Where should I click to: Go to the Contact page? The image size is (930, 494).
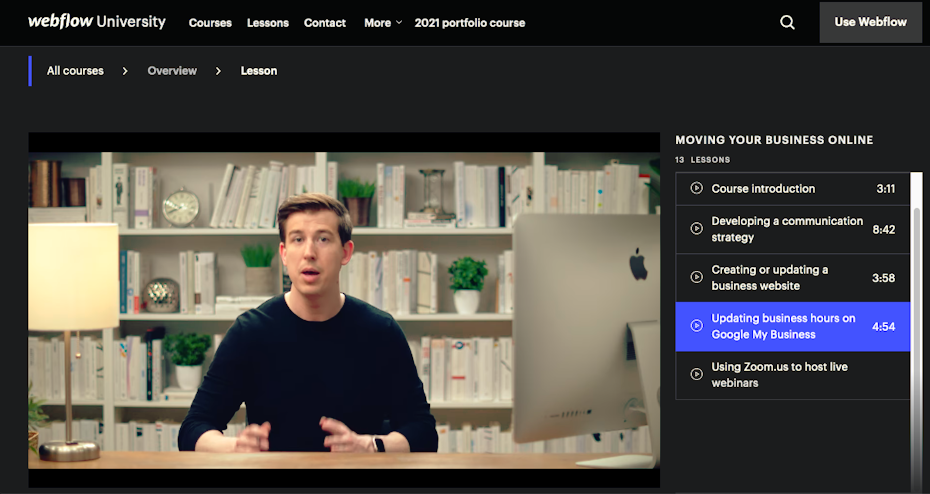point(325,23)
